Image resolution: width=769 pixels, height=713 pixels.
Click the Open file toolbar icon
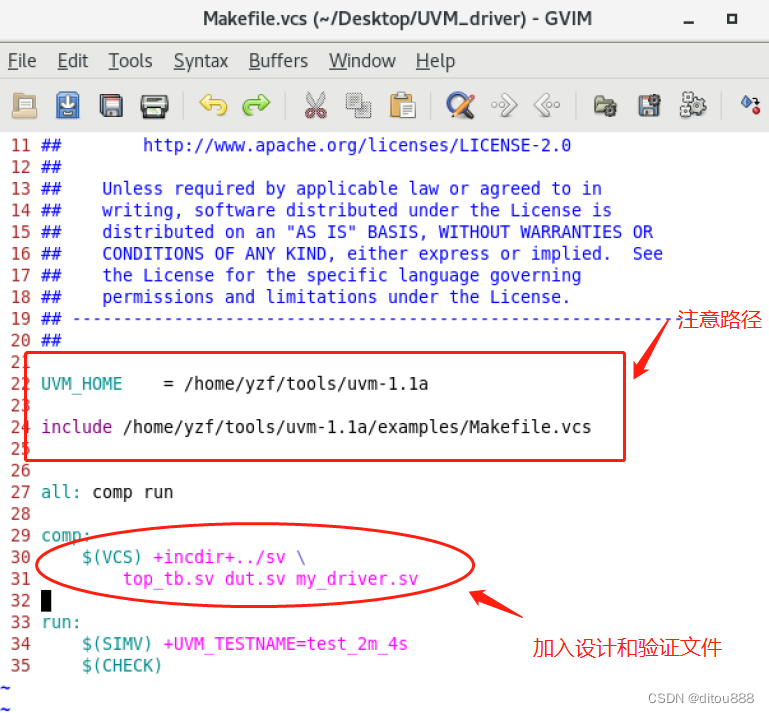tap(24, 105)
